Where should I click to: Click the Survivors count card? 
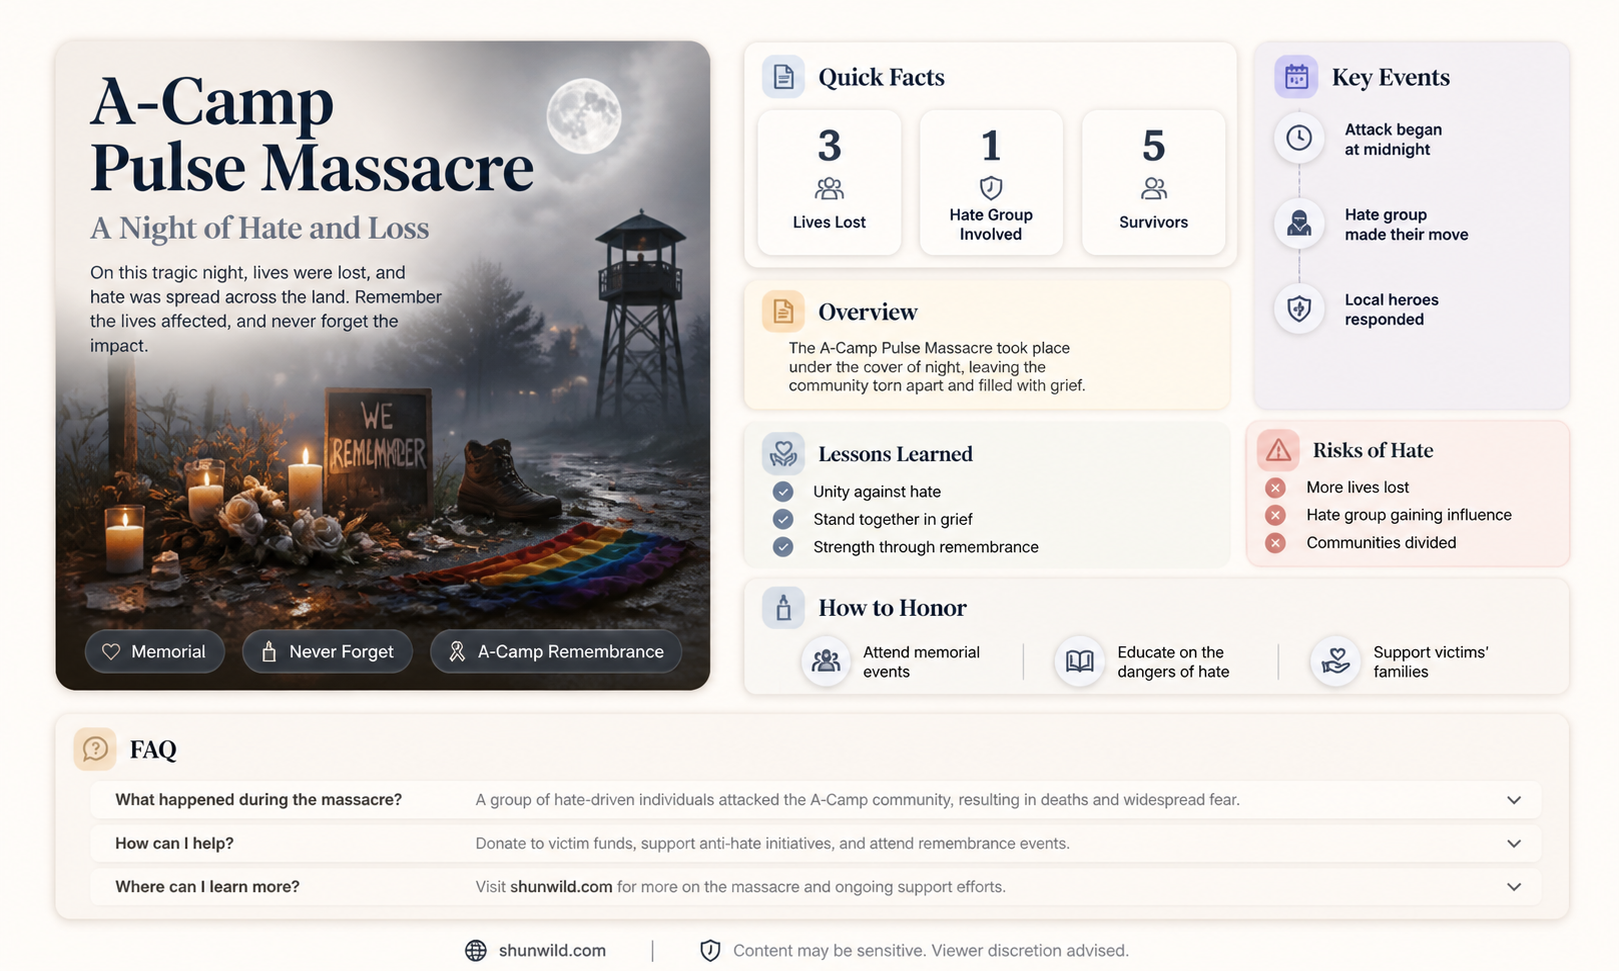pos(1153,183)
